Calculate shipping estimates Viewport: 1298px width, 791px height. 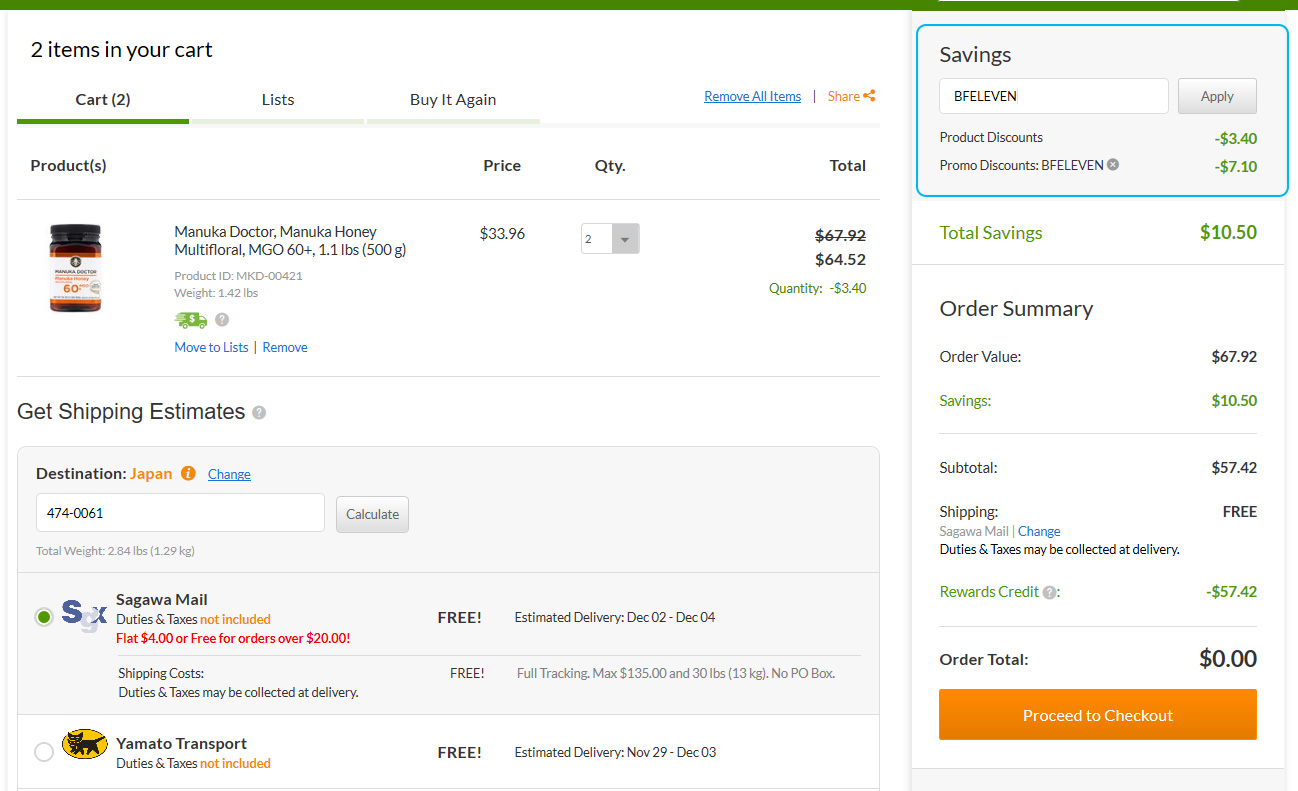[372, 514]
